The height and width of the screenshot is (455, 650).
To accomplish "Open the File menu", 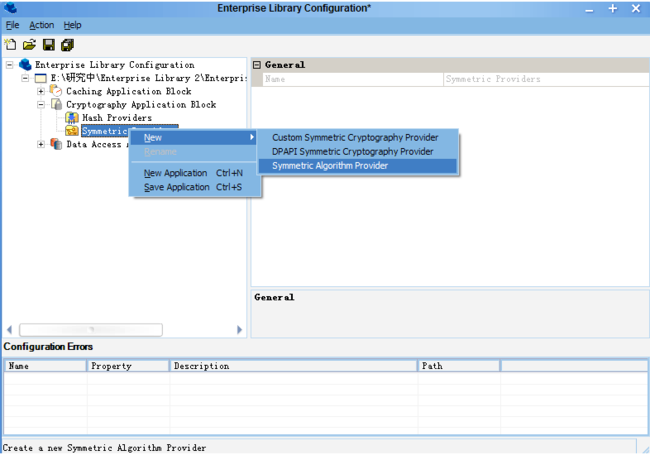I will (12, 25).
